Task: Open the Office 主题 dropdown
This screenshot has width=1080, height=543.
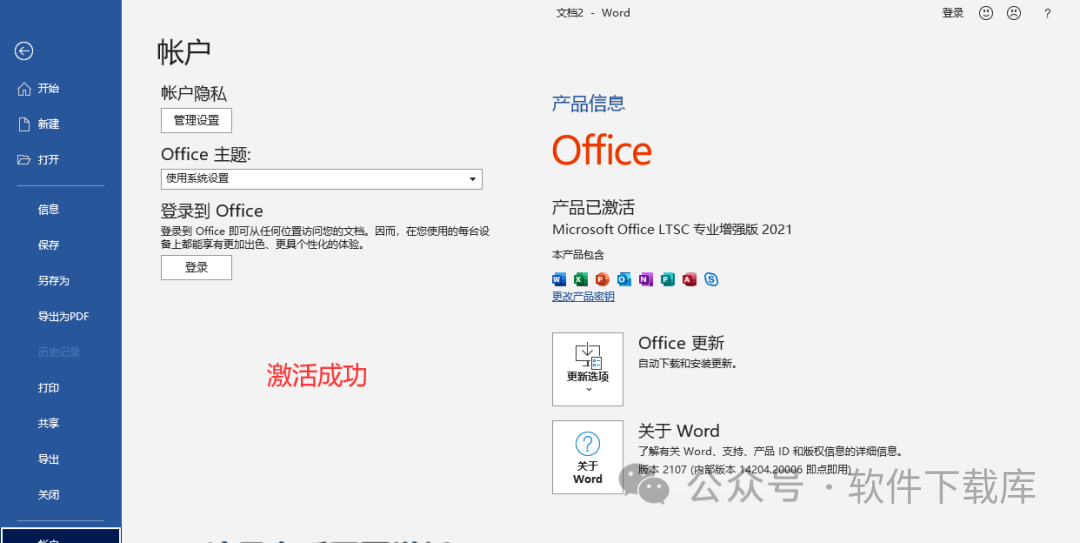Action: [x=322, y=179]
